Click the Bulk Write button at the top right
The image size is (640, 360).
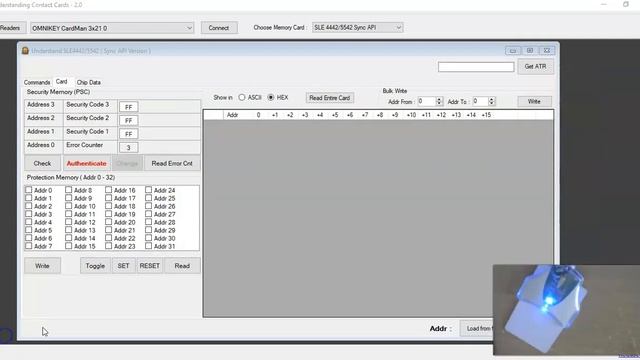click(534, 101)
